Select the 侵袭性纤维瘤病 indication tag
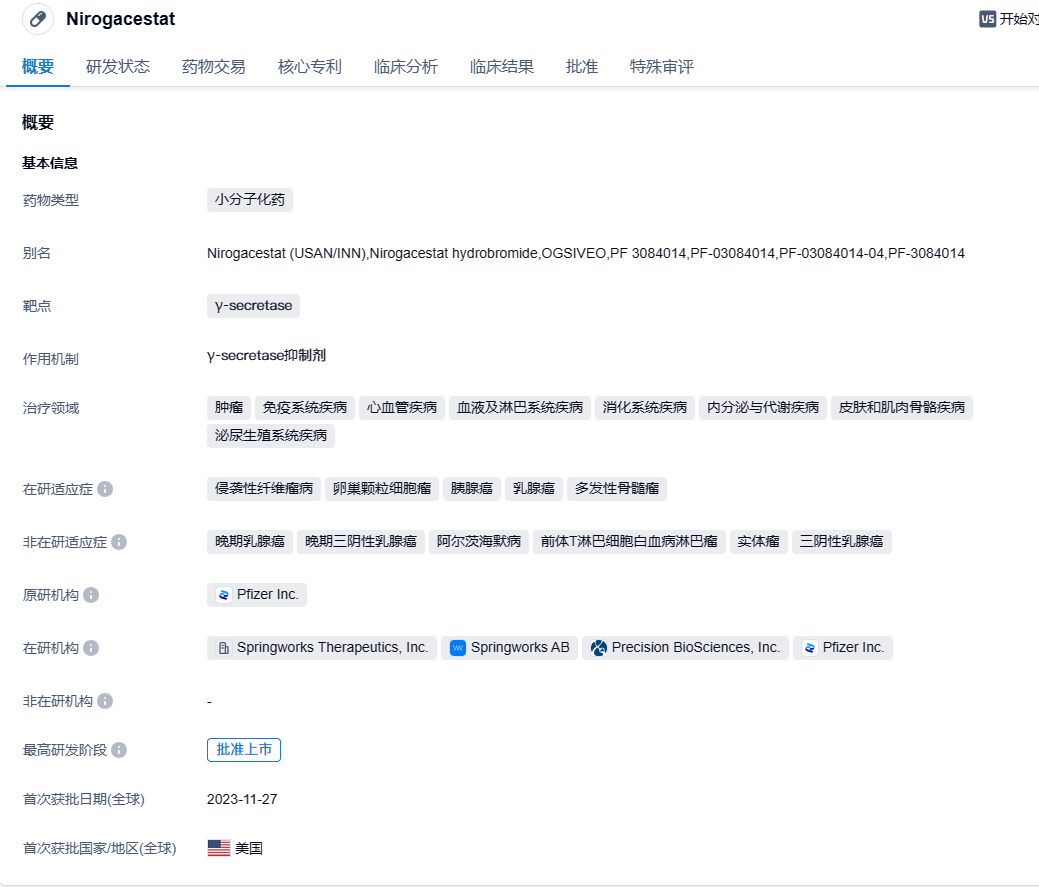 point(264,489)
